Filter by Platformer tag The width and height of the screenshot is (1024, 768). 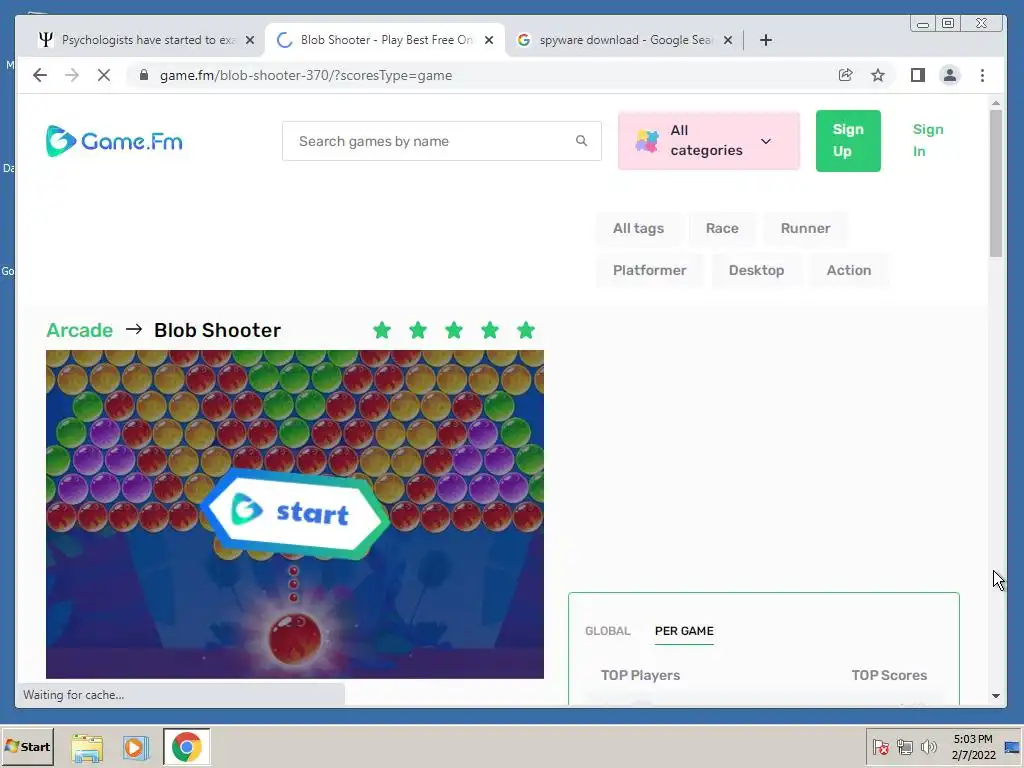649,270
